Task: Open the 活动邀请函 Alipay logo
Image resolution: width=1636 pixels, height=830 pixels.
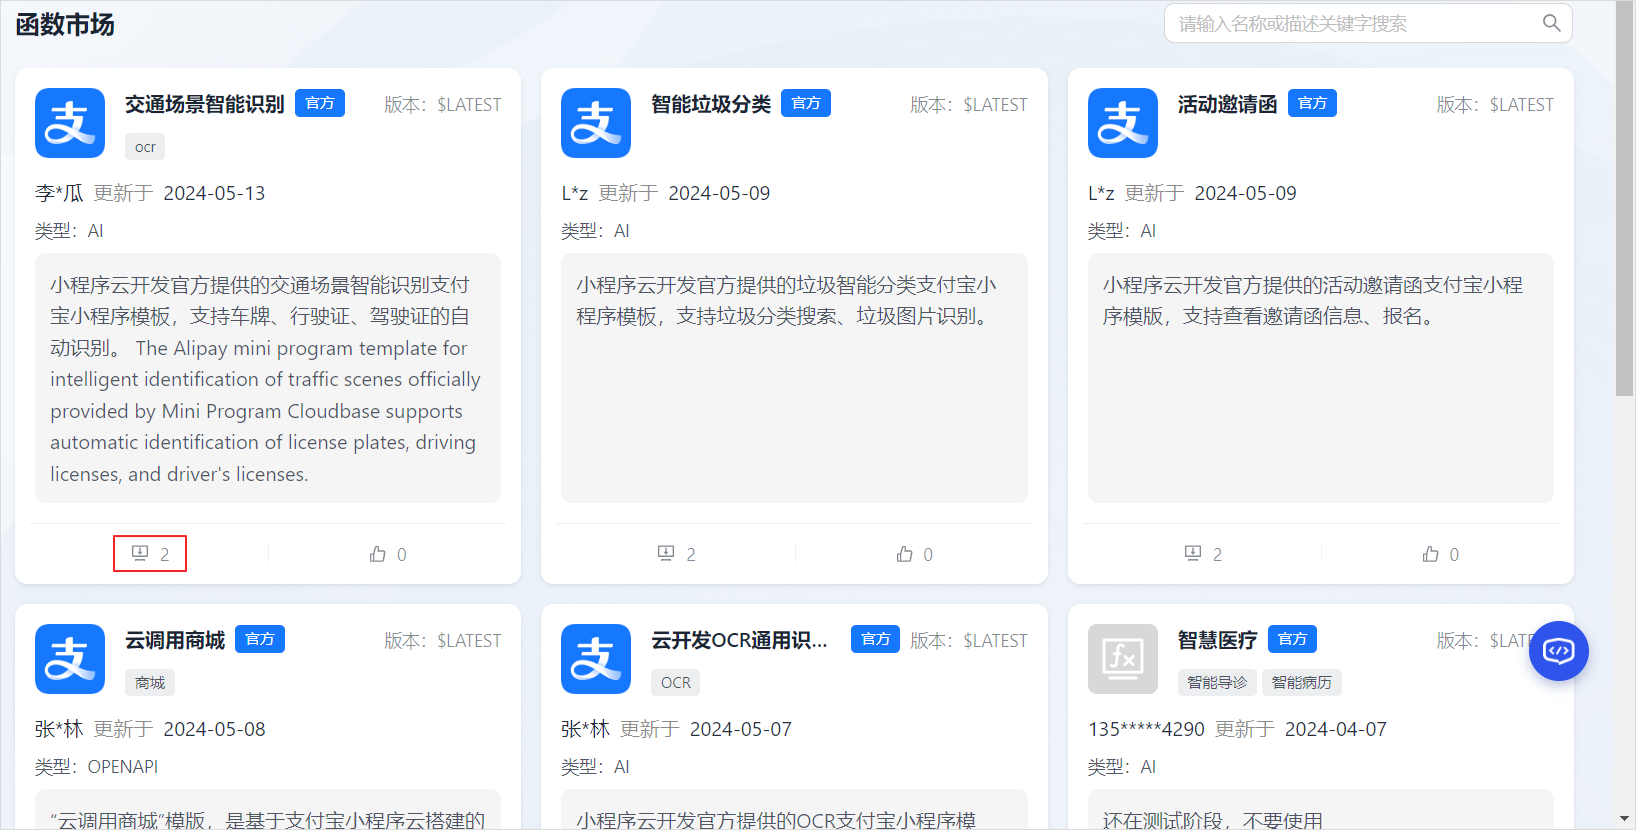Action: 1123,123
